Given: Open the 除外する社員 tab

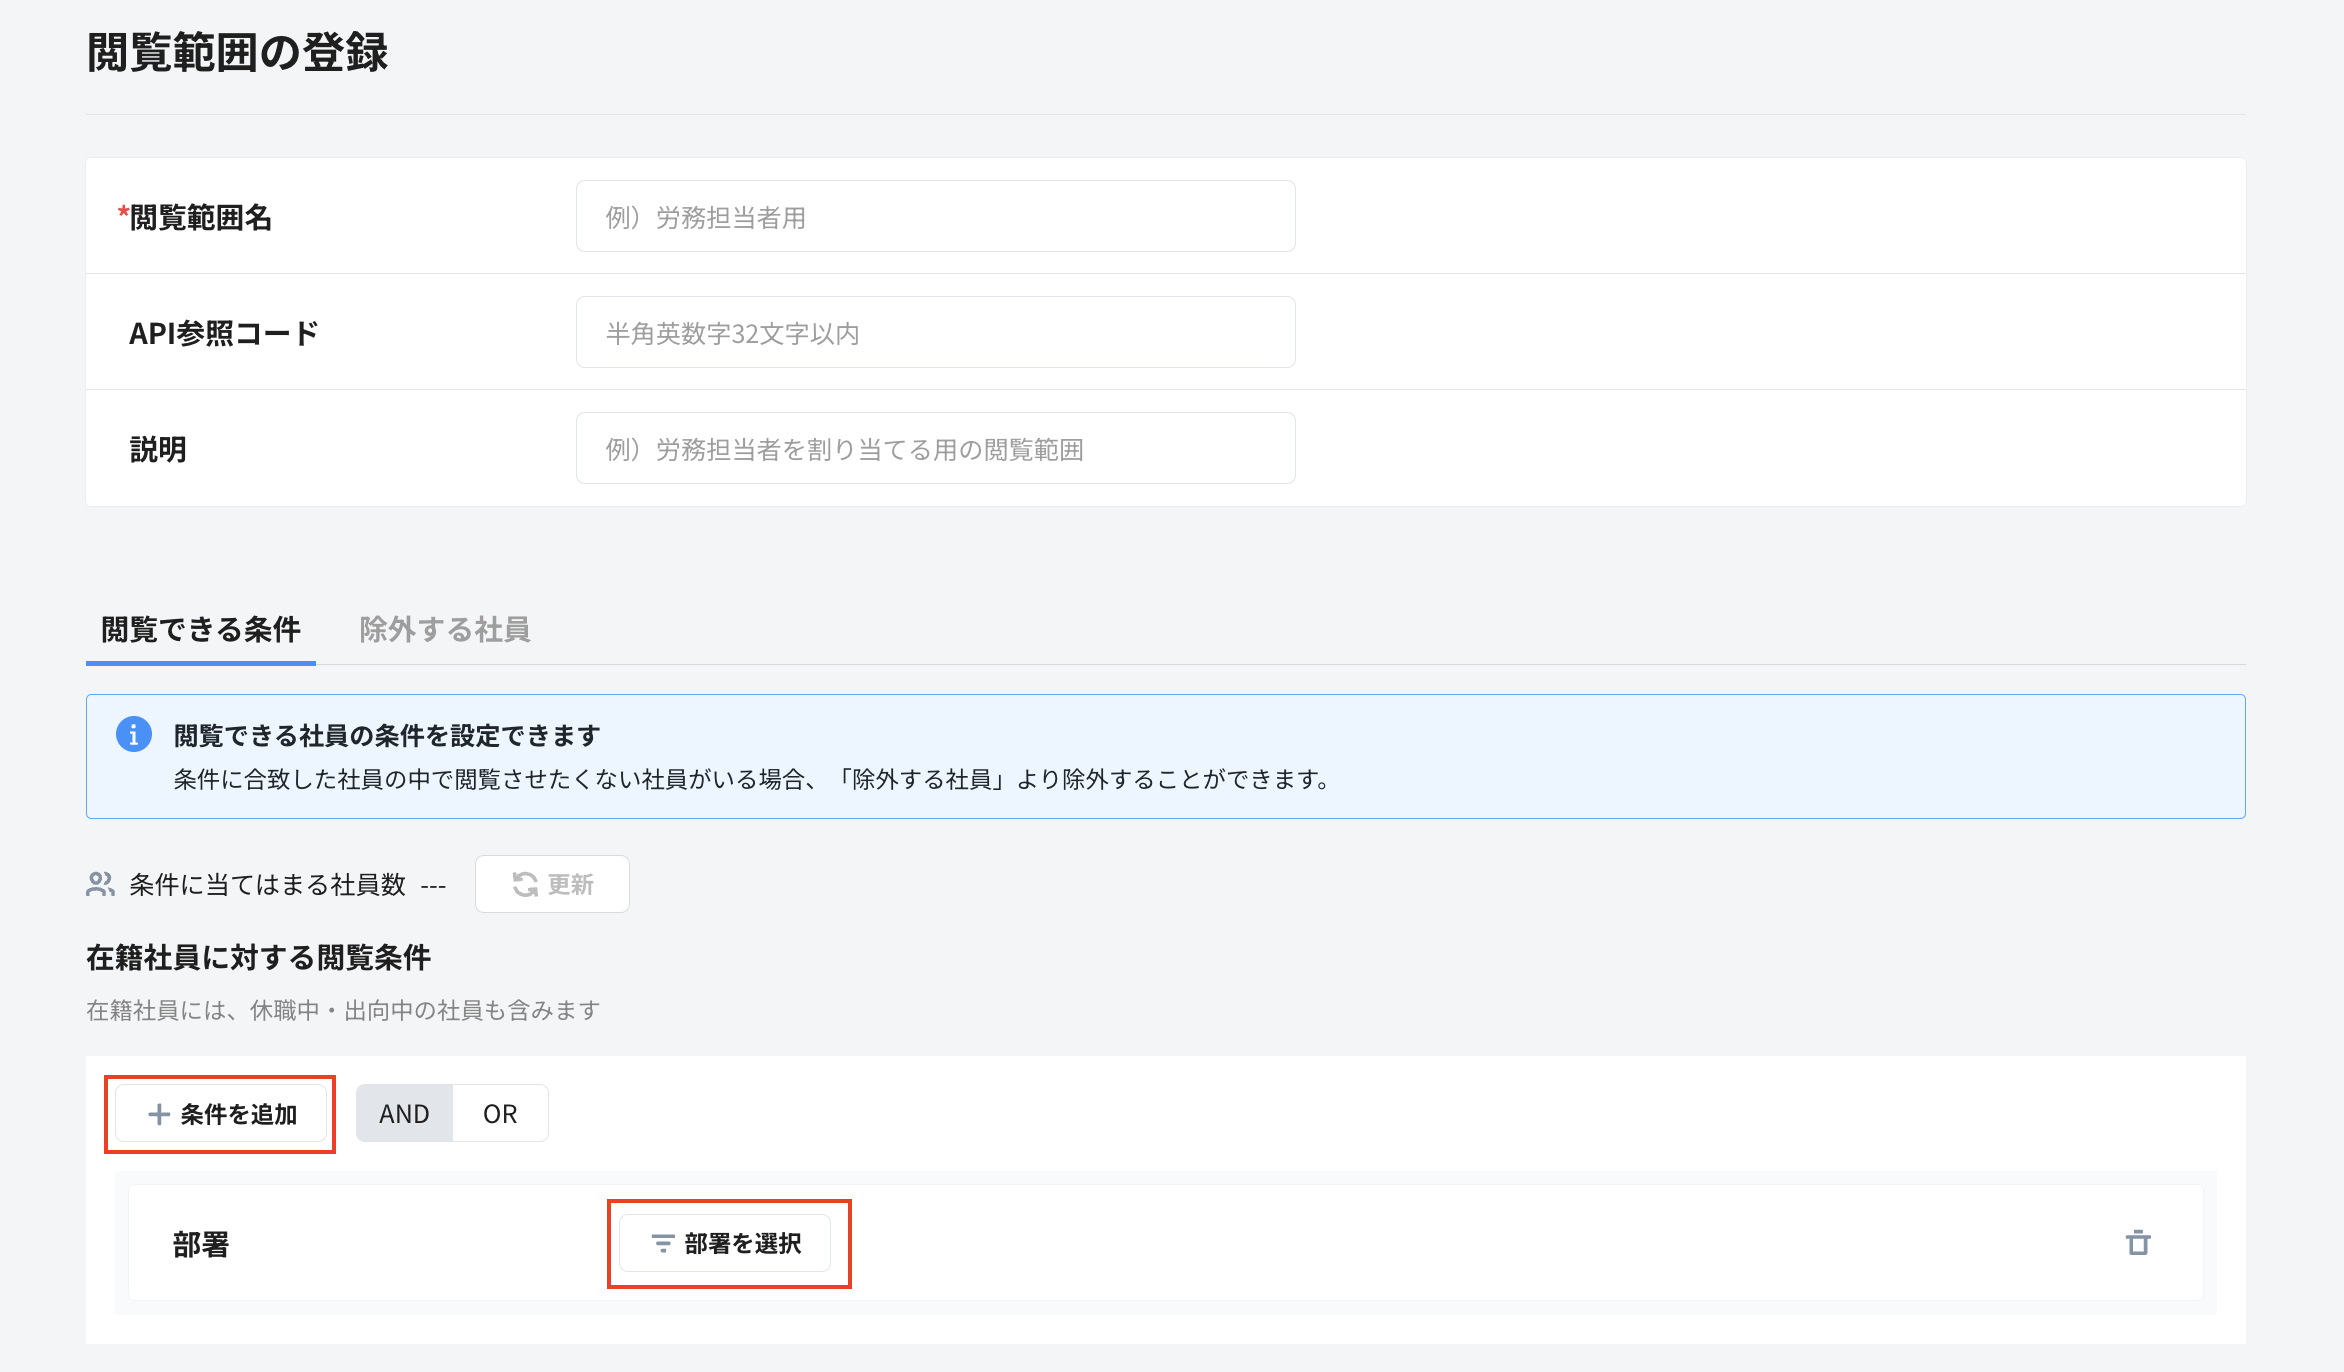Looking at the screenshot, I should 444,629.
